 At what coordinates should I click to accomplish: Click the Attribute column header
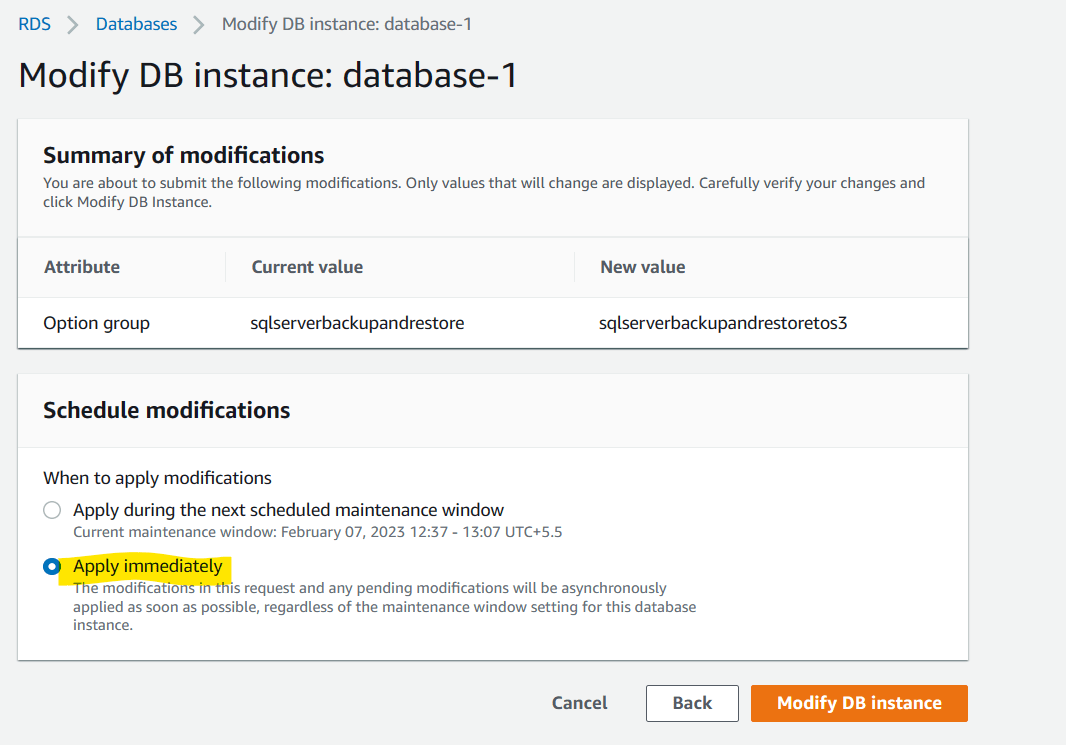82,267
